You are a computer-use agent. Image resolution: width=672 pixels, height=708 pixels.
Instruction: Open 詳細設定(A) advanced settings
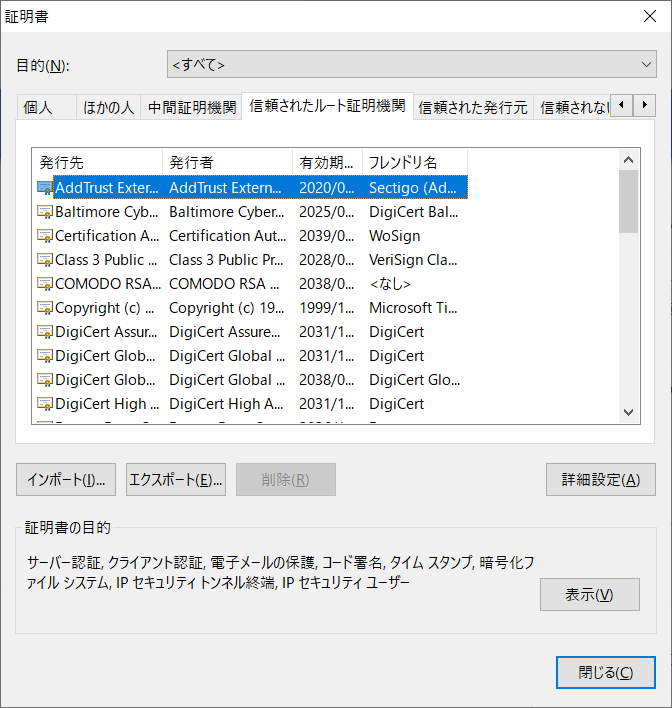pyautogui.click(x=601, y=480)
